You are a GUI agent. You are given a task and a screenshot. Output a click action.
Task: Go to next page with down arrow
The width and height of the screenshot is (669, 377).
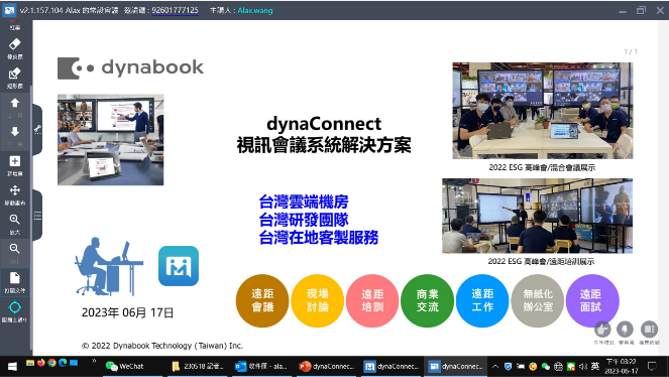[x=15, y=136]
